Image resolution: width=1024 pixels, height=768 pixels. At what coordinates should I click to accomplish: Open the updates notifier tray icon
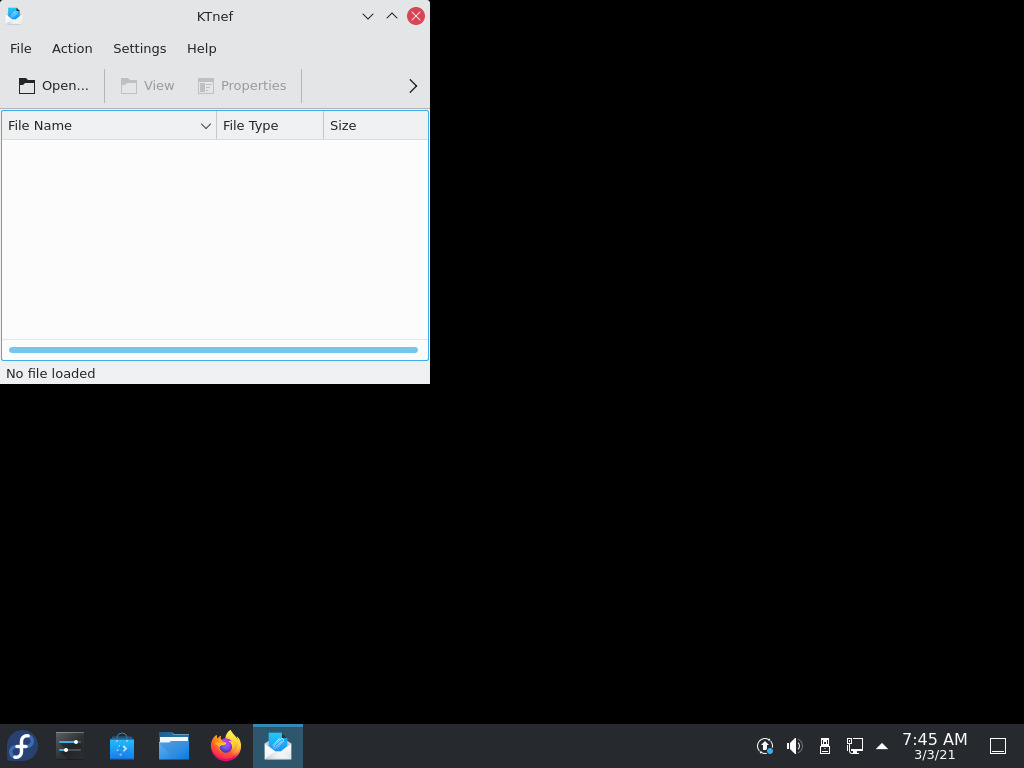(765, 746)
